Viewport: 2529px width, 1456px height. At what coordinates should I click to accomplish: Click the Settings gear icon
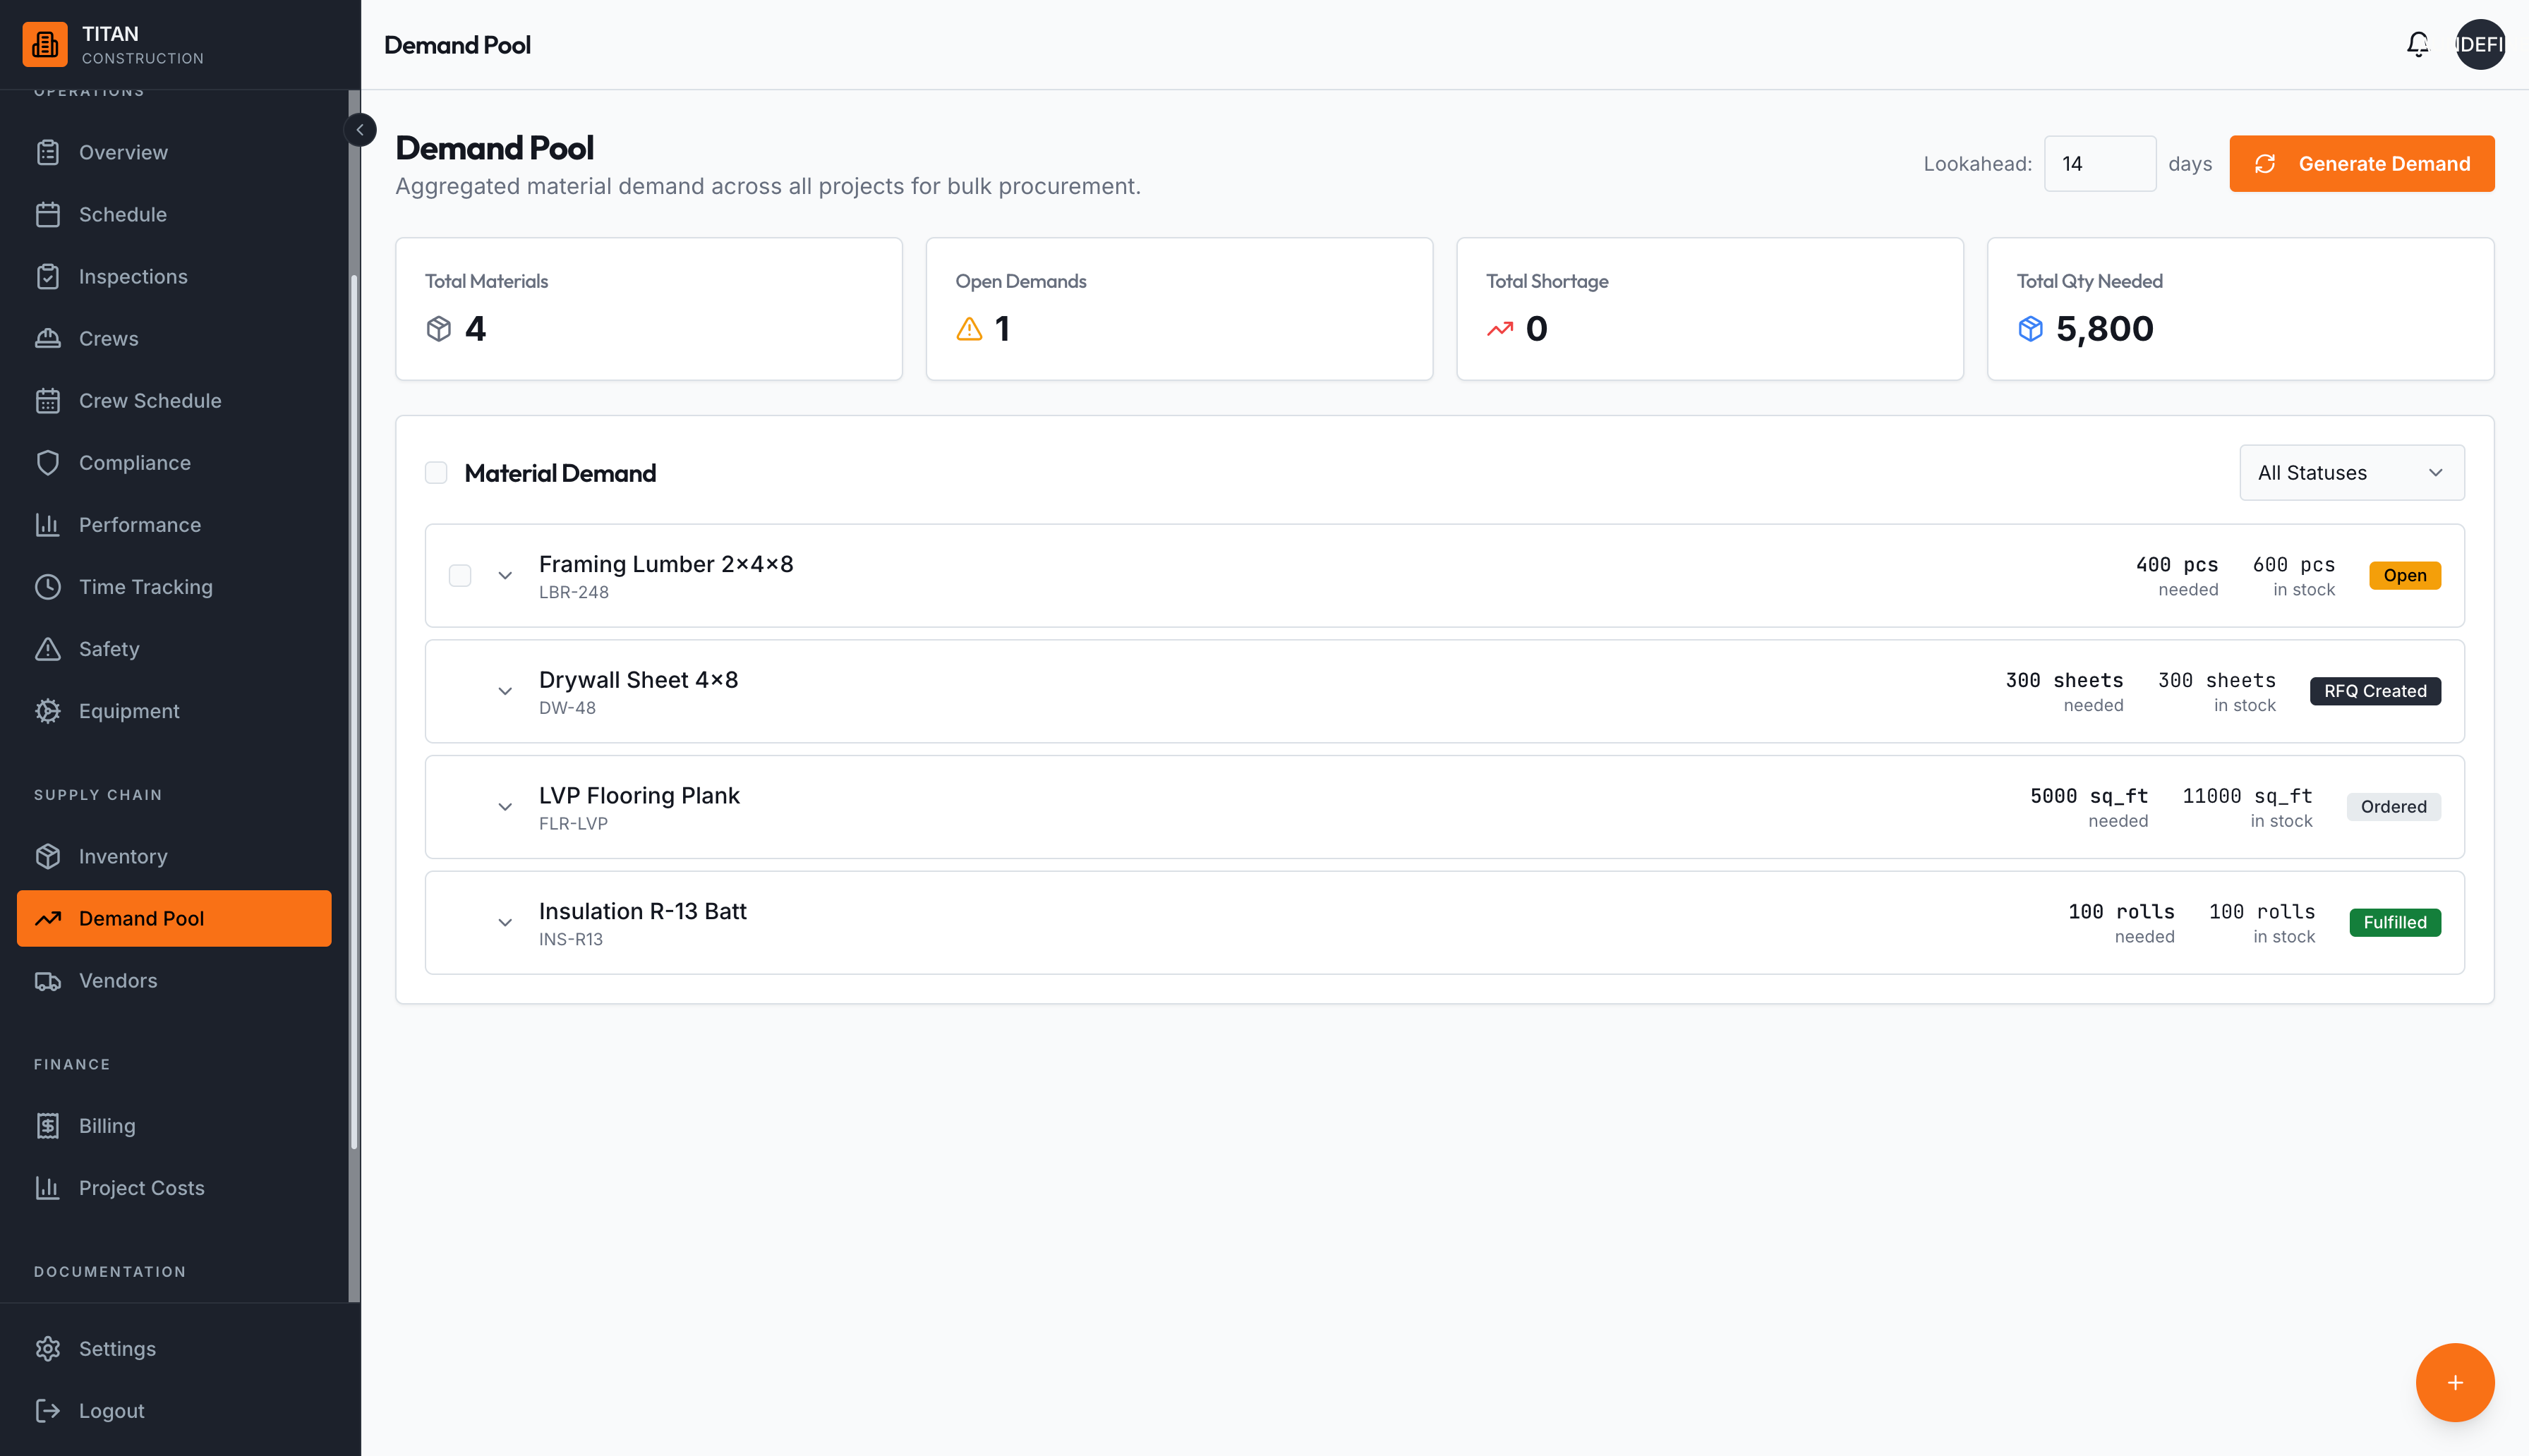[48, 1349]
